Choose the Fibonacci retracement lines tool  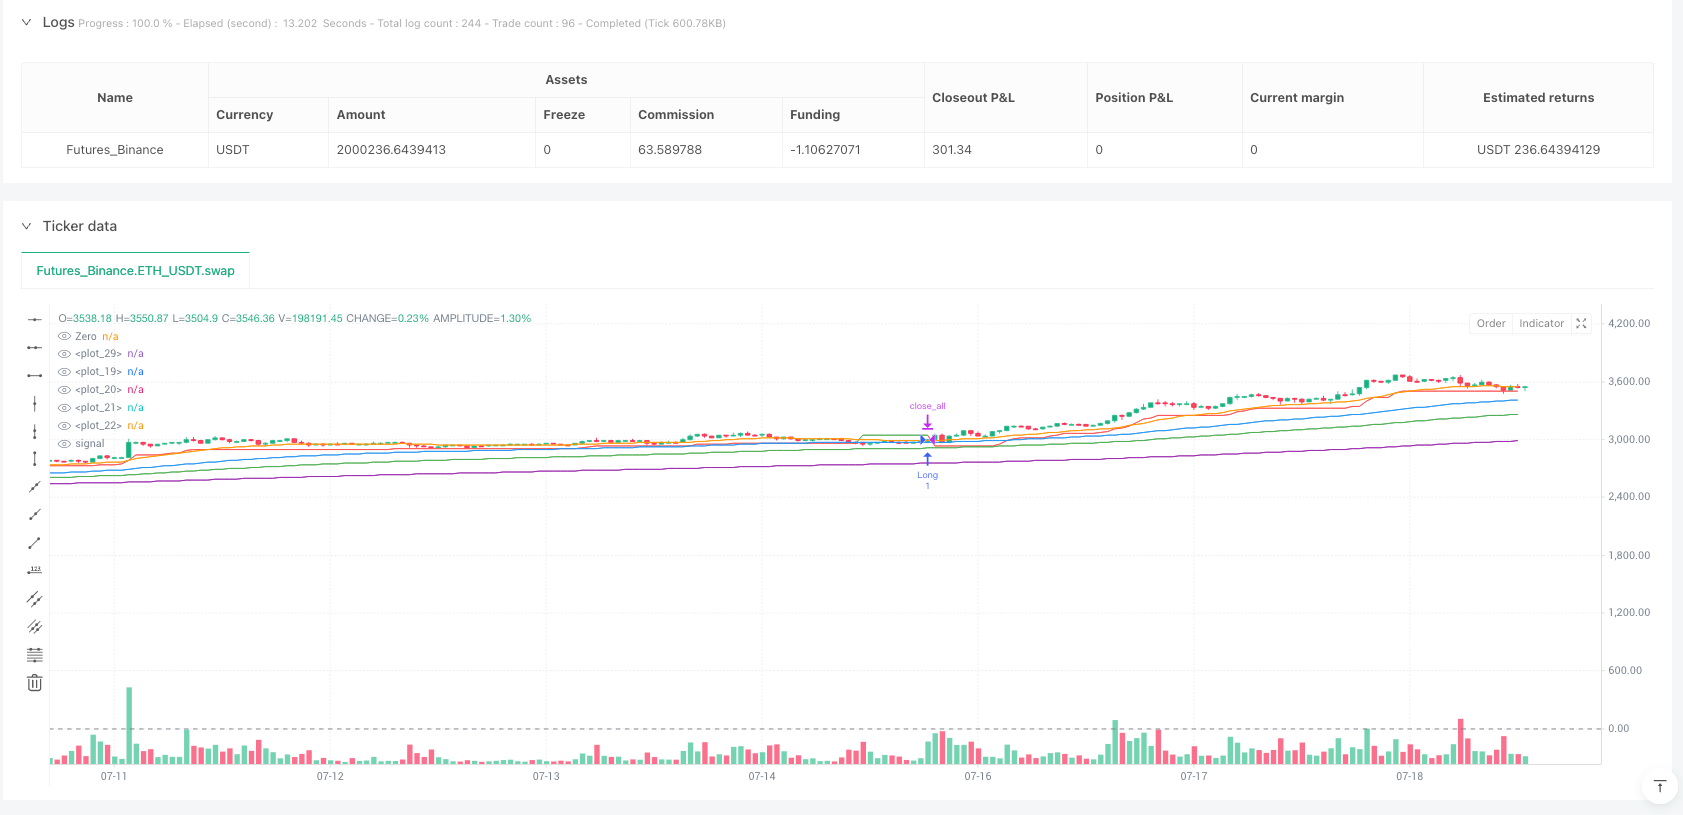(x=34, y=655)
